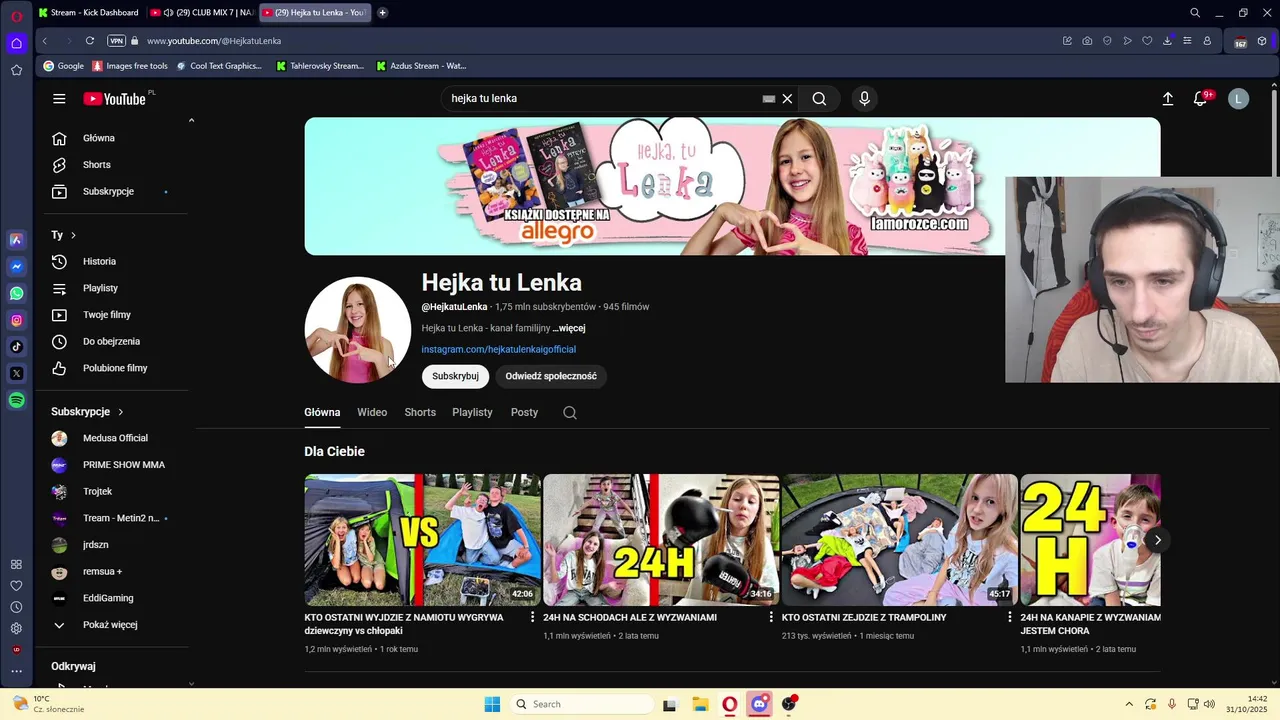Click the magnifier search button
Viewport: 1280px width, 720px height.
(819, 98)
